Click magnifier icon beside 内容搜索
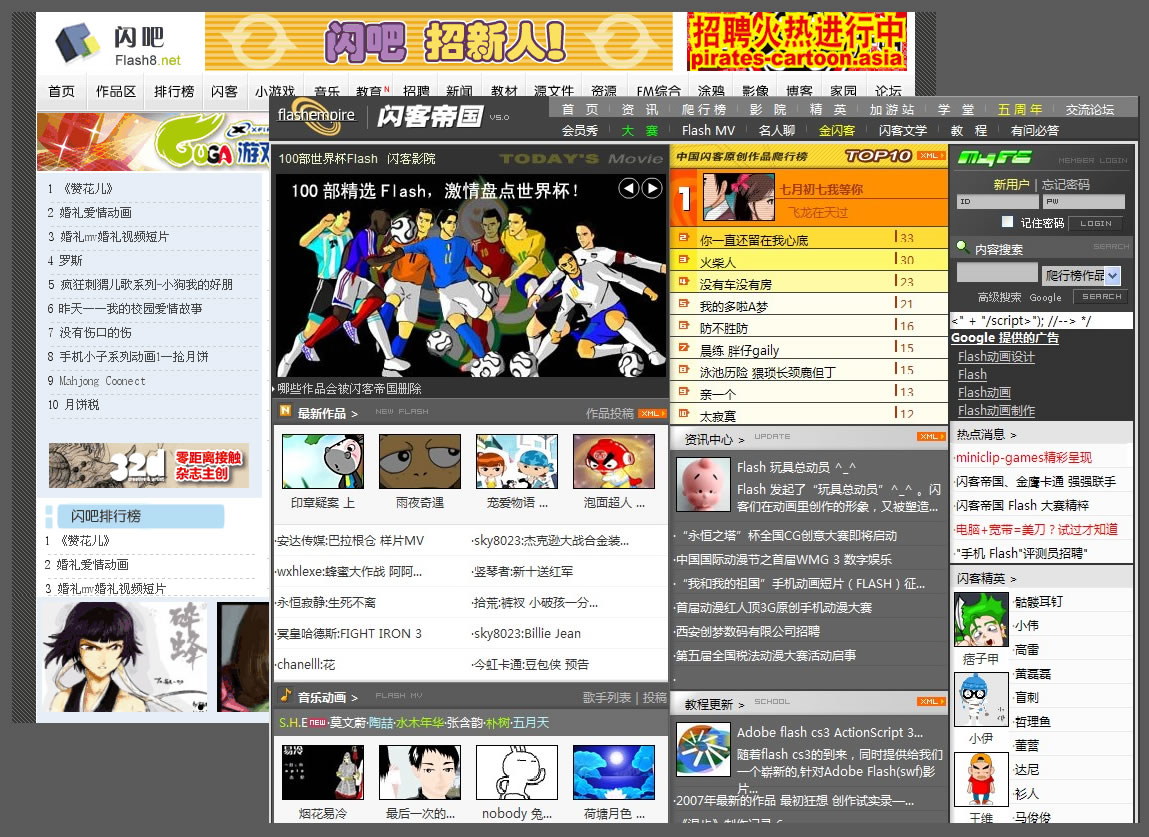Screen dimensions: 1149x837 (963, 248)
